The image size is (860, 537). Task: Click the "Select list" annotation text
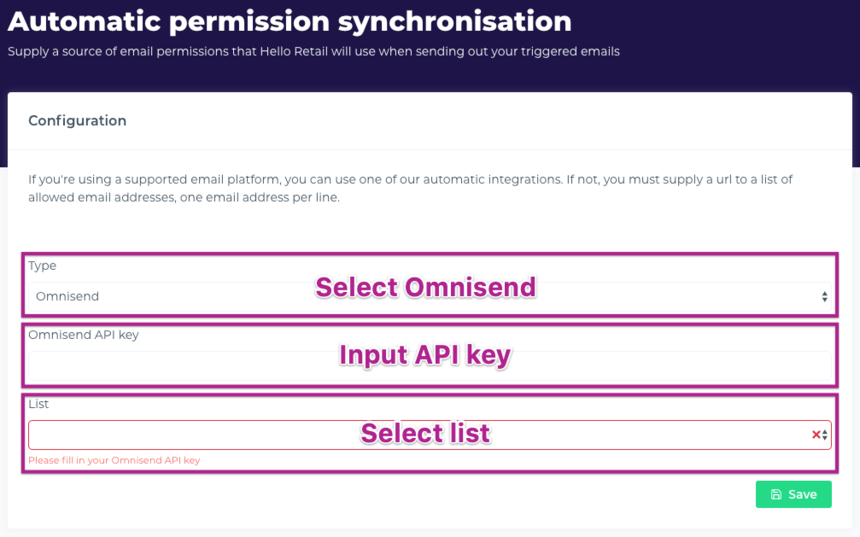[x=425, y=433]
